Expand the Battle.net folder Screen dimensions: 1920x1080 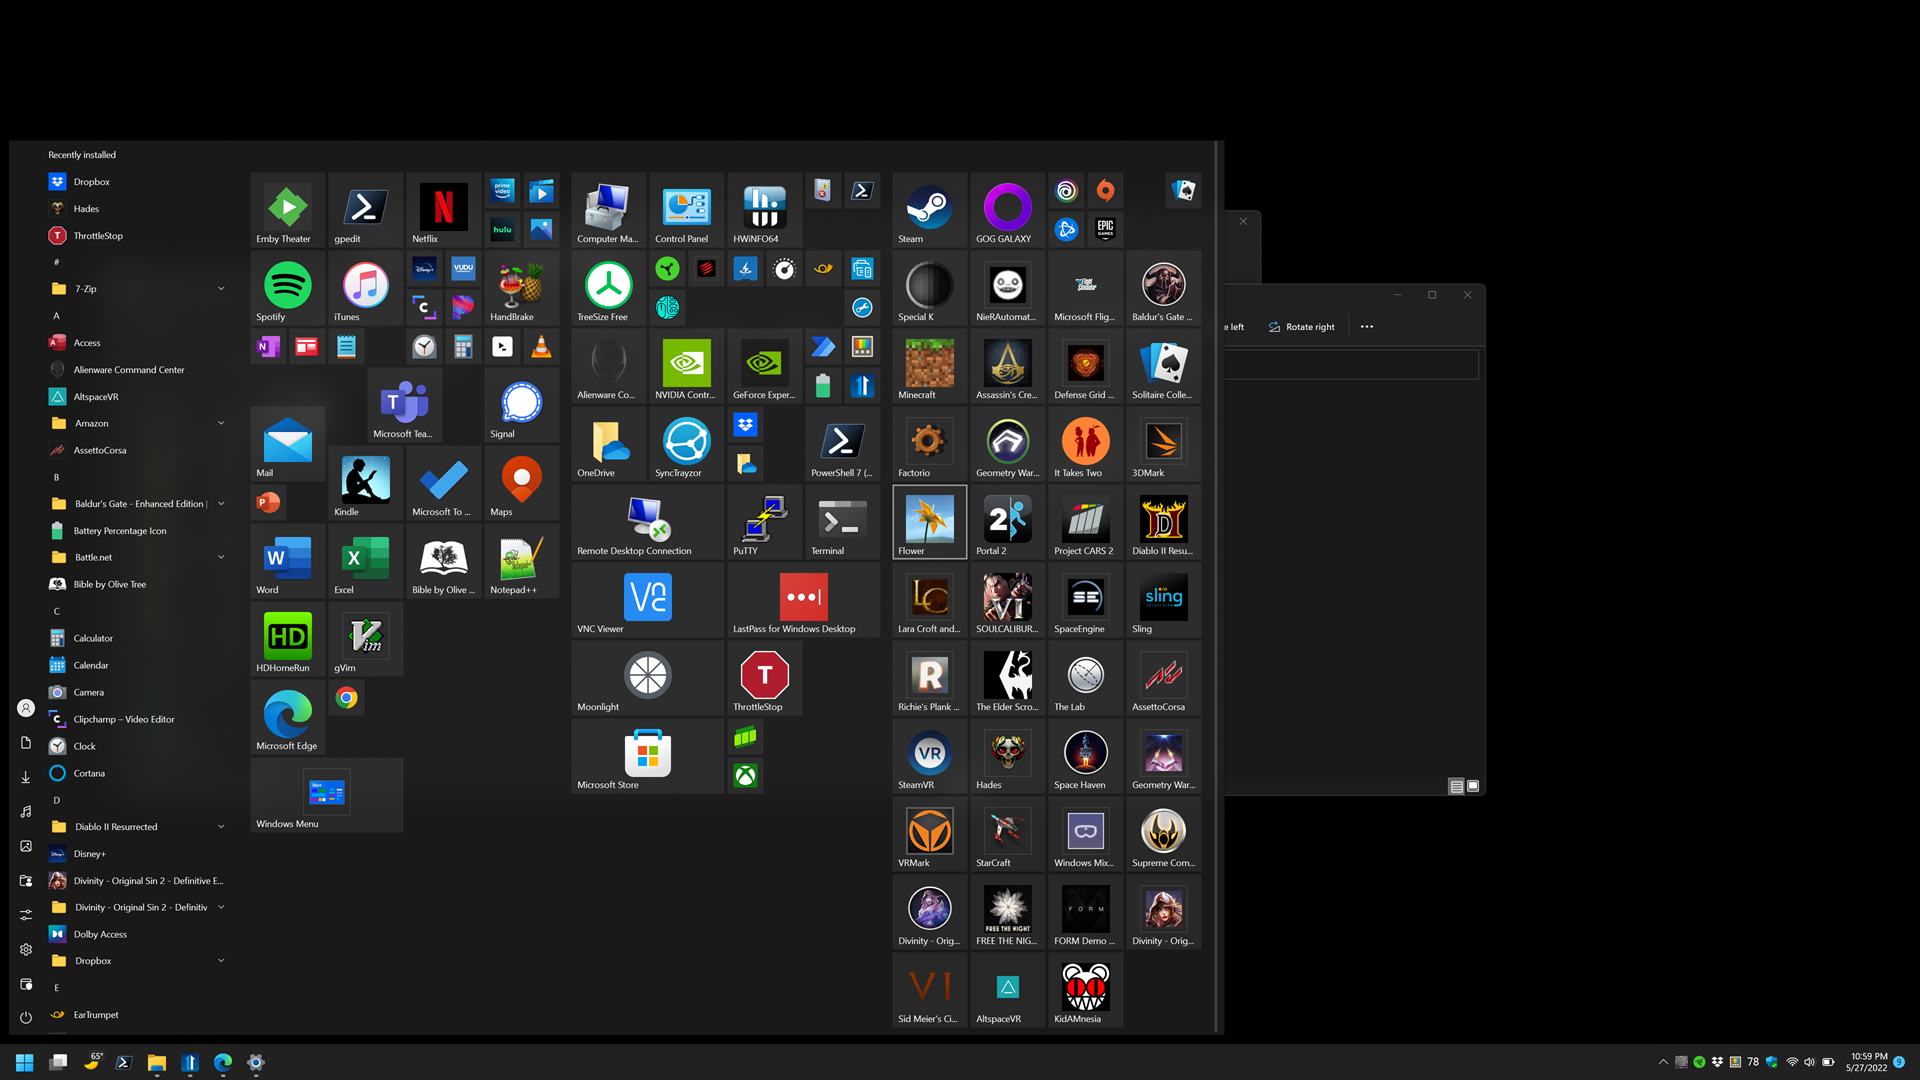click(x=137, y=558)
